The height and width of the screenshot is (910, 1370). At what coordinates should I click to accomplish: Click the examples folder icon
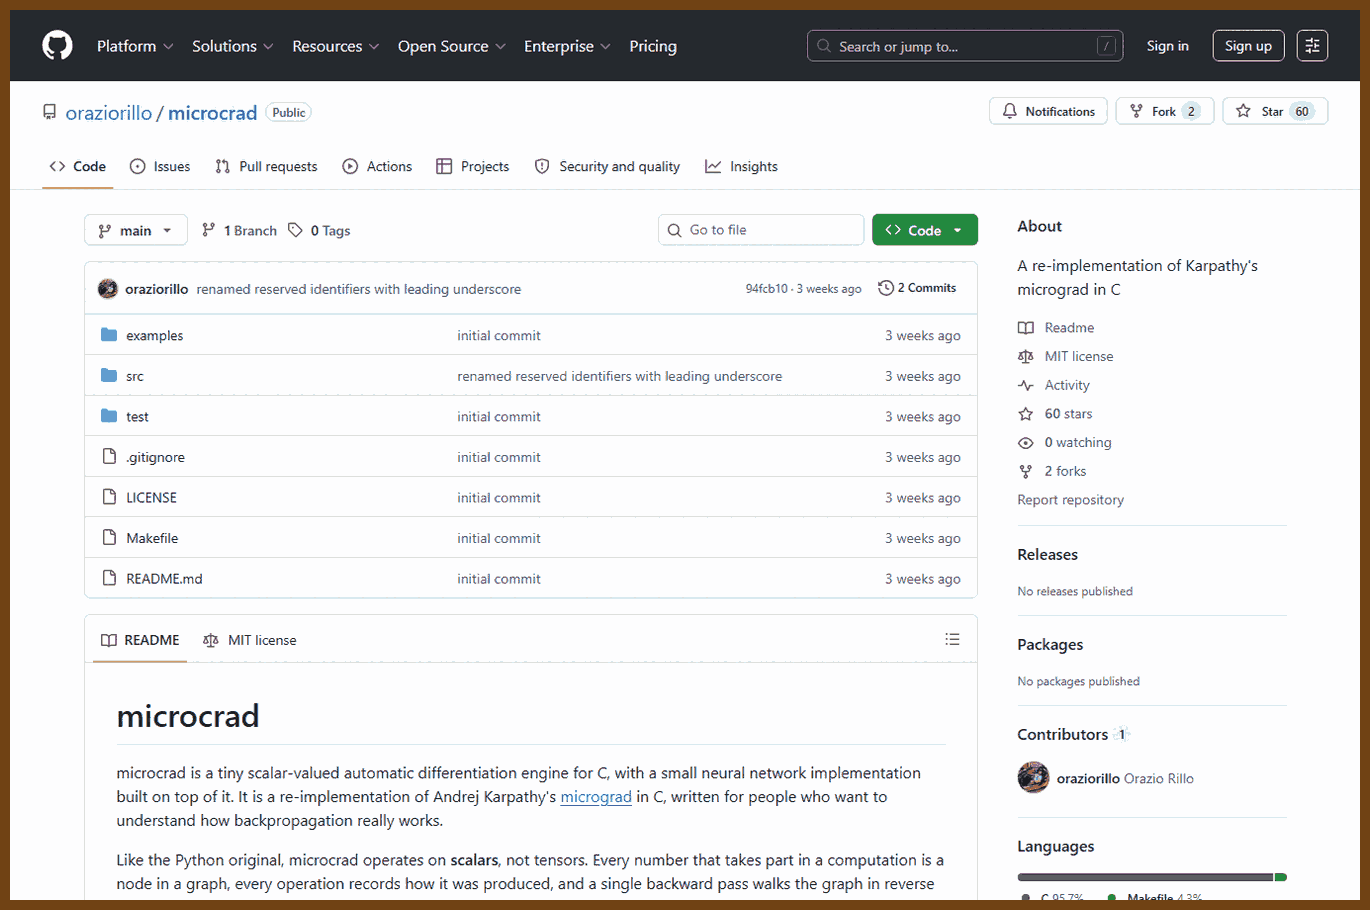tap(109, 335)
